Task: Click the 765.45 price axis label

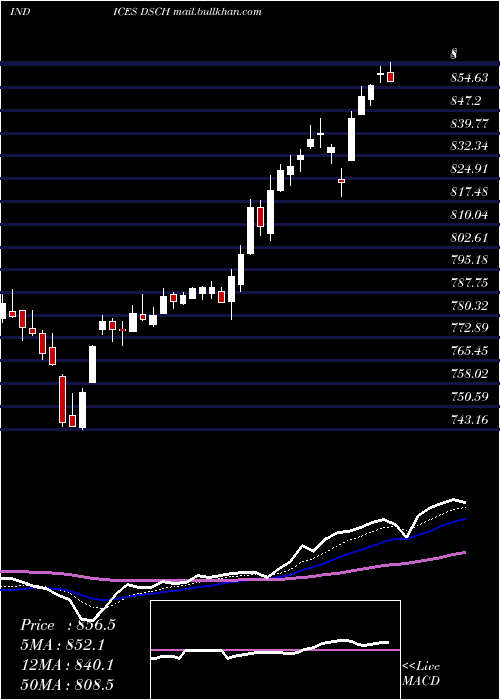Action: click(x=469, y=351)
